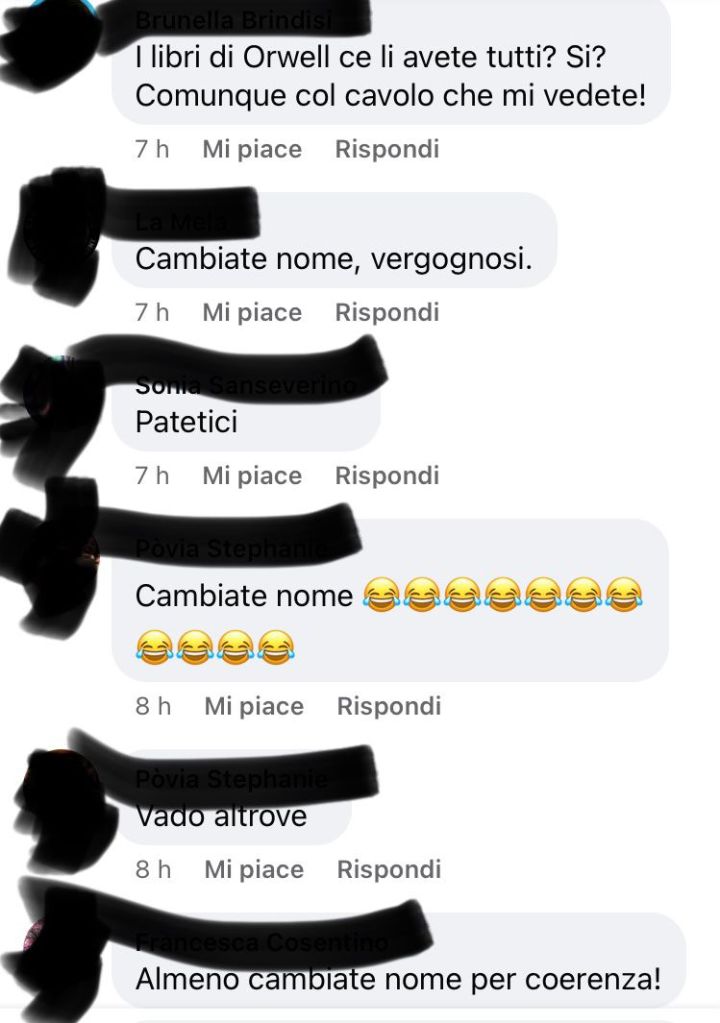Reply to the laughing emoji comment
720x1023 pixels.
click(x=389, y=706)
